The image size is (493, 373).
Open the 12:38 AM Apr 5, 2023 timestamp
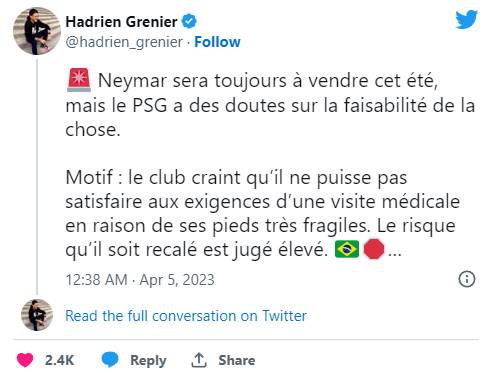[x=140, y=279]
